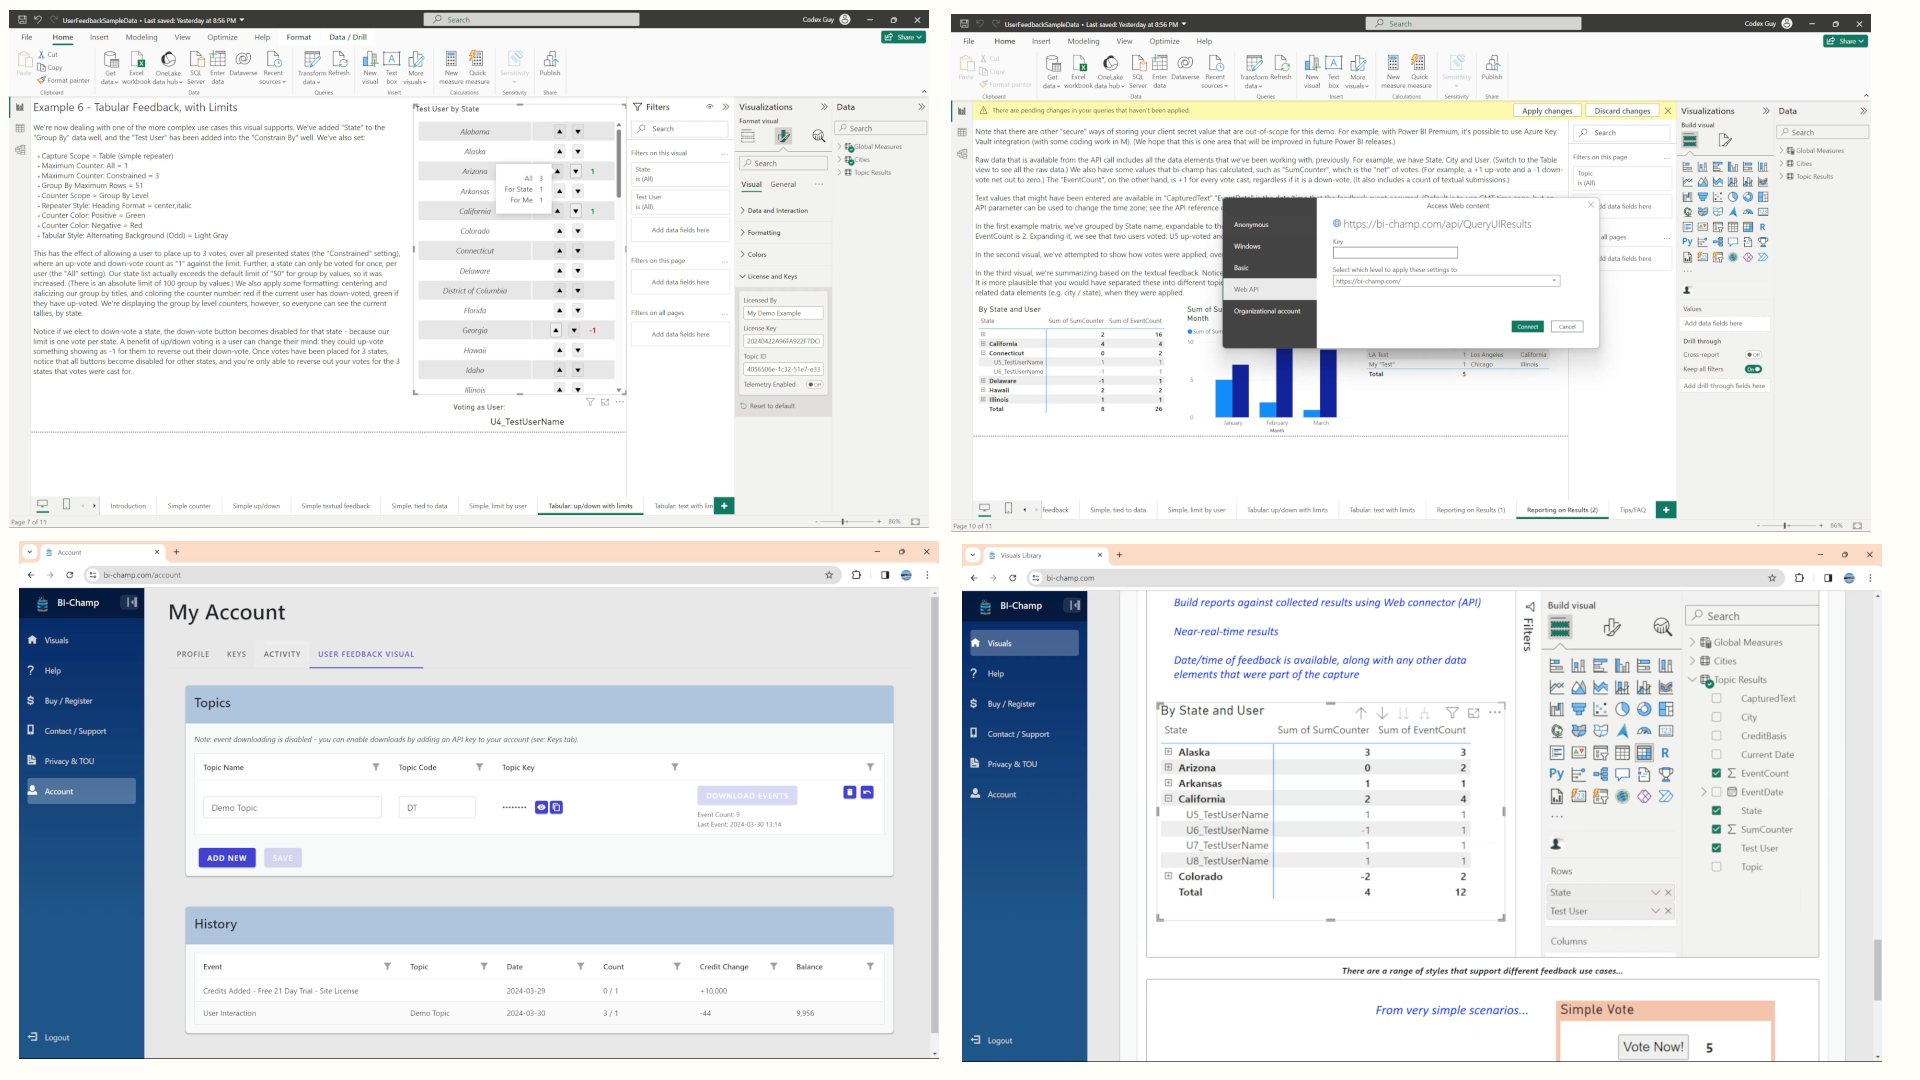Expand the Alaska row in By State and User

click(1168, 752)
